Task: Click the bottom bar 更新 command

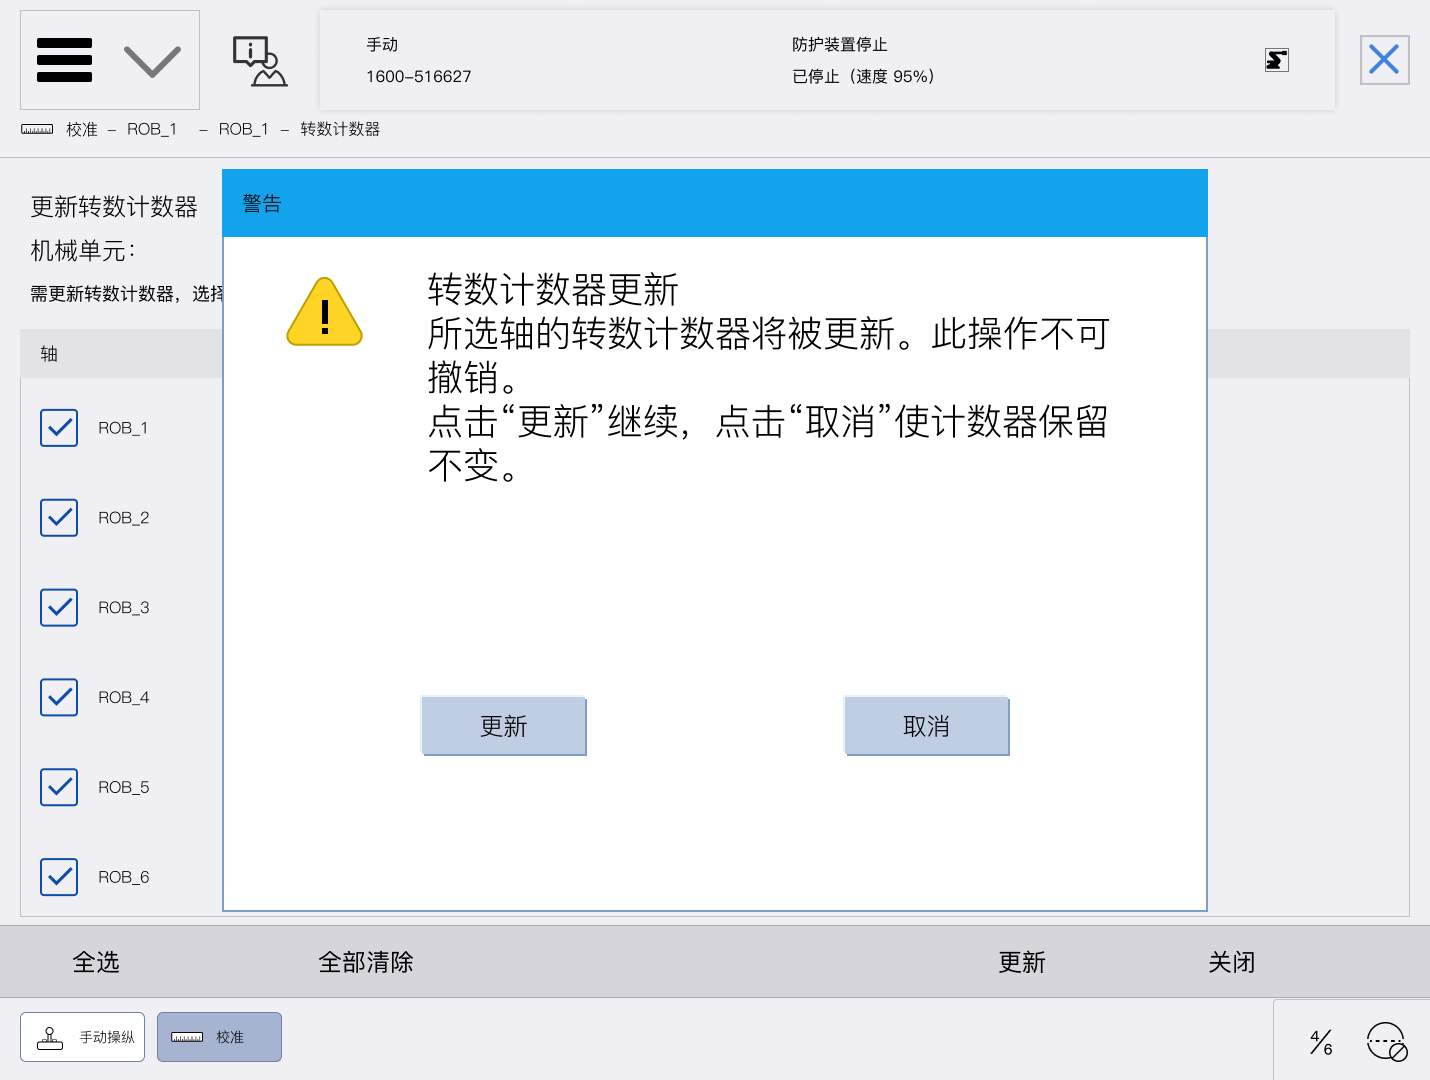Action: click(1021, 962)
